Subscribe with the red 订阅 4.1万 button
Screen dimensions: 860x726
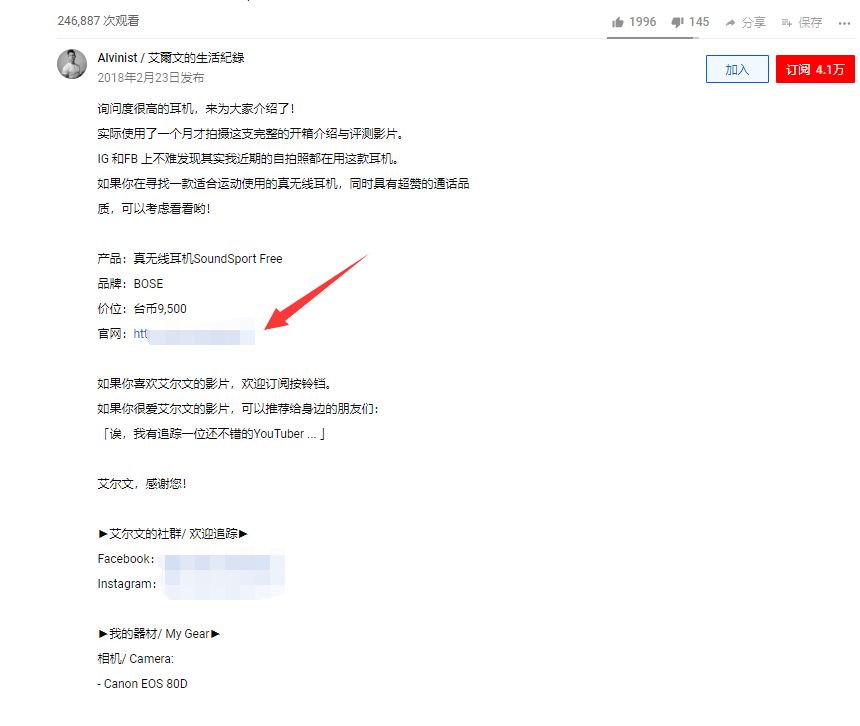[815, 69]
